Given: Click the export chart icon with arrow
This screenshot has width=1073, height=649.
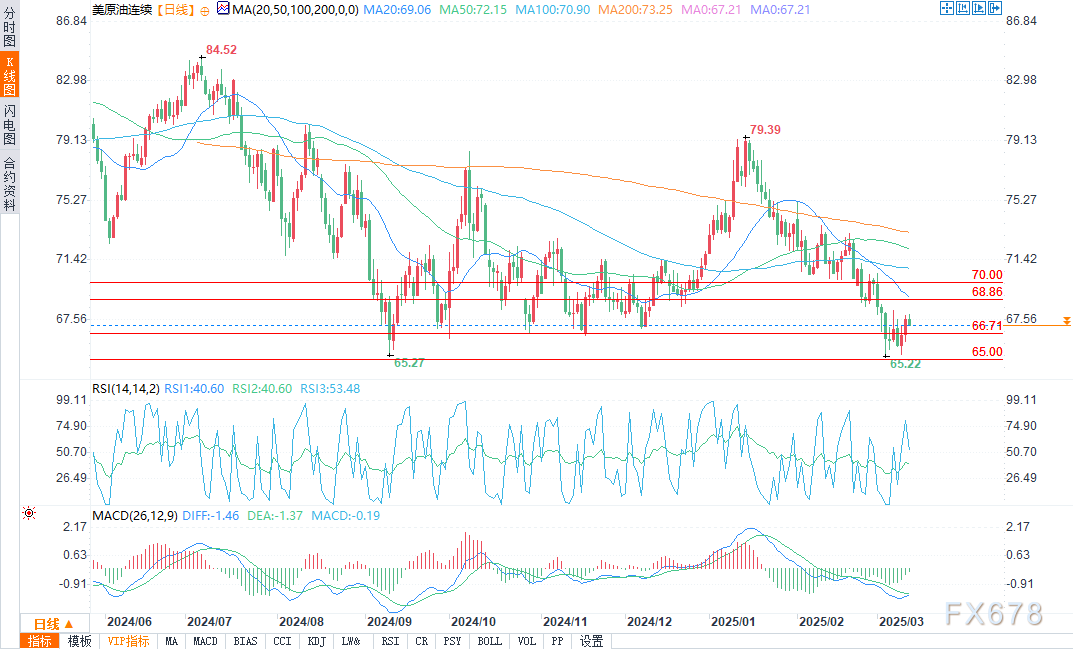Looking at the screenshot, I should [x=995, y=8].
